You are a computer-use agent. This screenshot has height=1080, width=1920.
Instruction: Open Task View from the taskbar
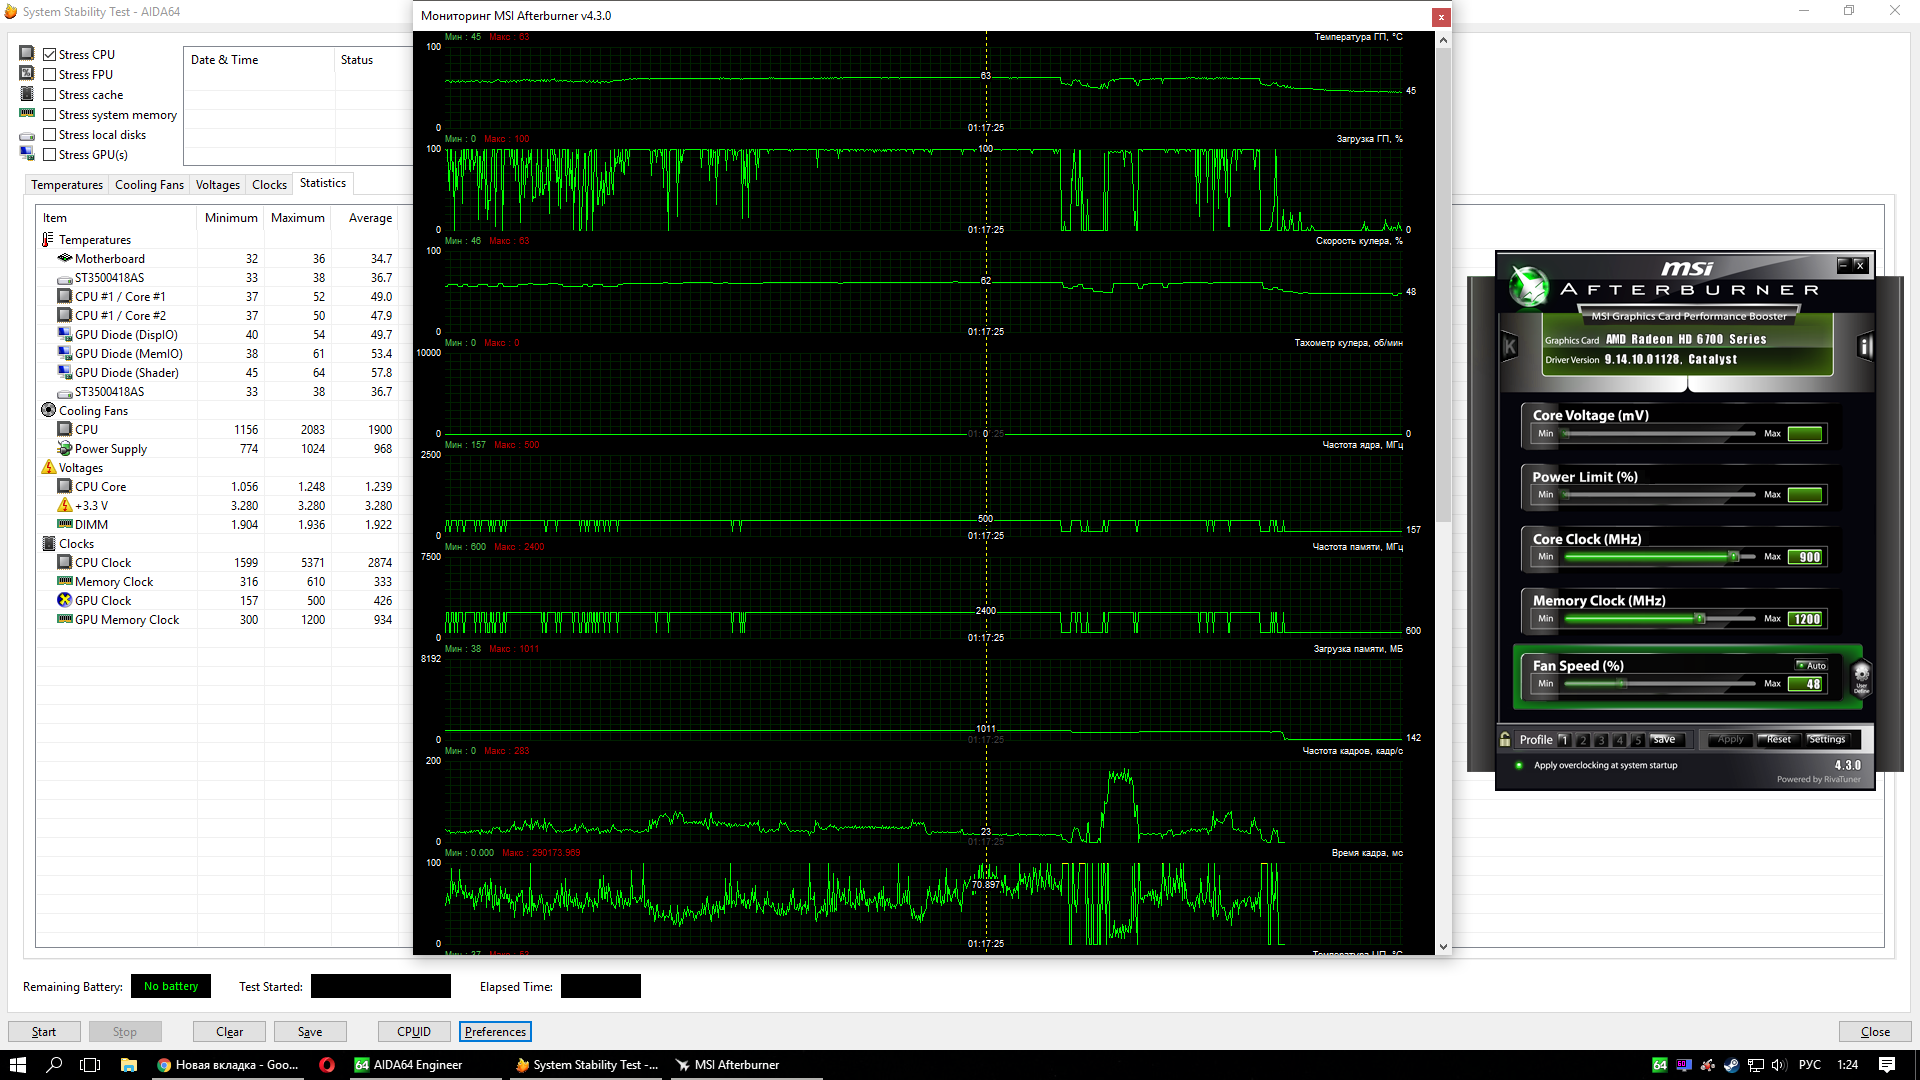click(x=90, y=1065)
